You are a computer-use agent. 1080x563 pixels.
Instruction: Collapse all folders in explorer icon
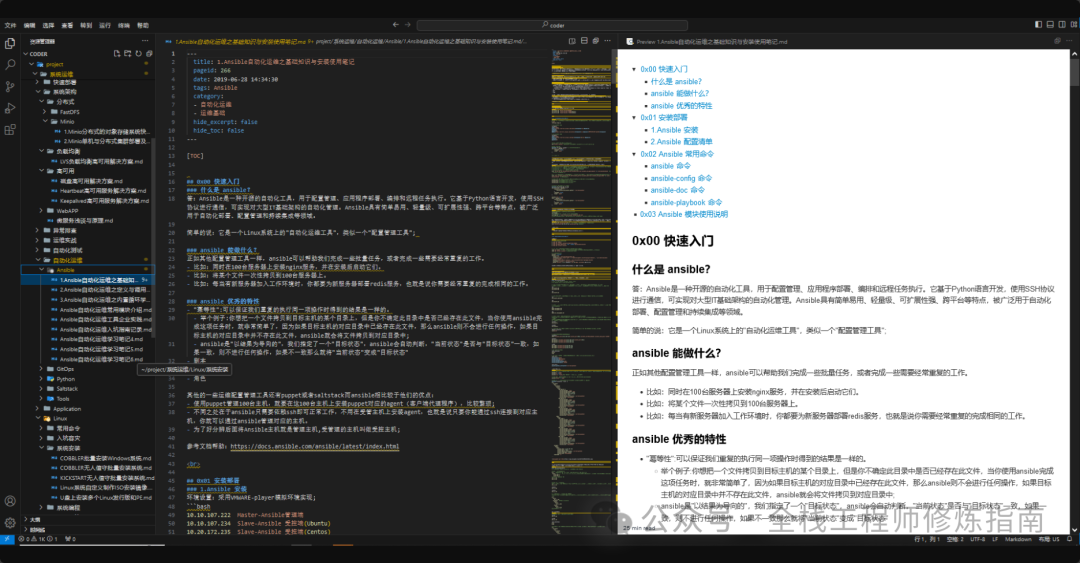tap(149, 54)
